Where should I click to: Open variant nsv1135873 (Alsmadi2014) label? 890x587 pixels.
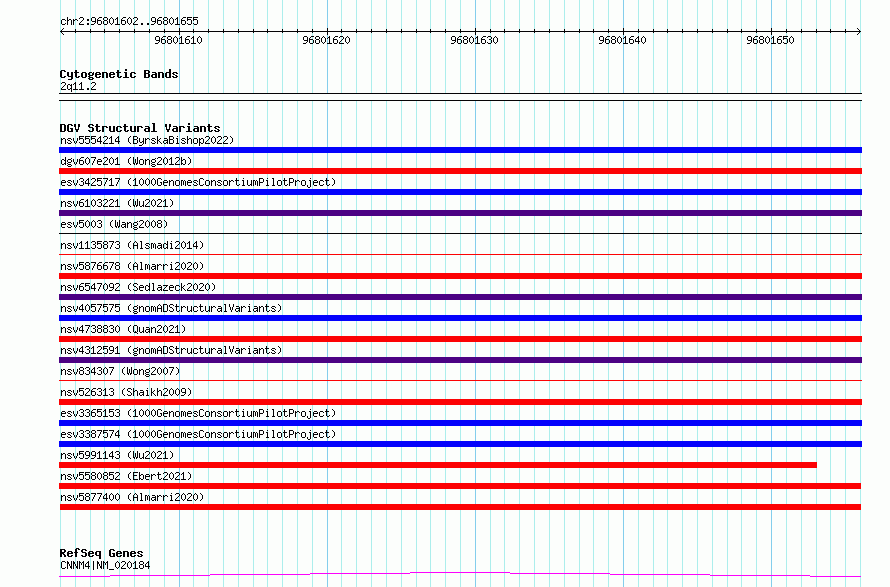coord(132,245)
